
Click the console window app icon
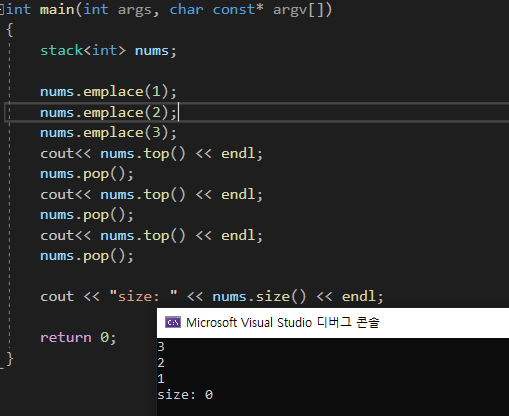pos(173,322)
